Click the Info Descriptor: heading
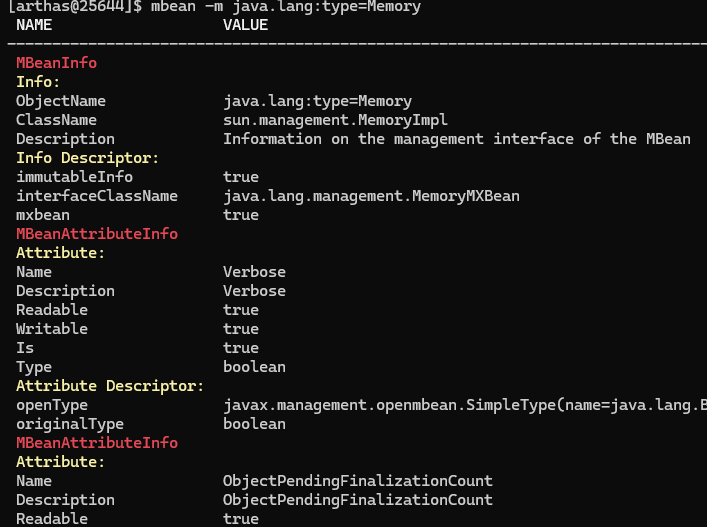The width and height of the screenshot is (707, 527). click(x=88, y=158)
